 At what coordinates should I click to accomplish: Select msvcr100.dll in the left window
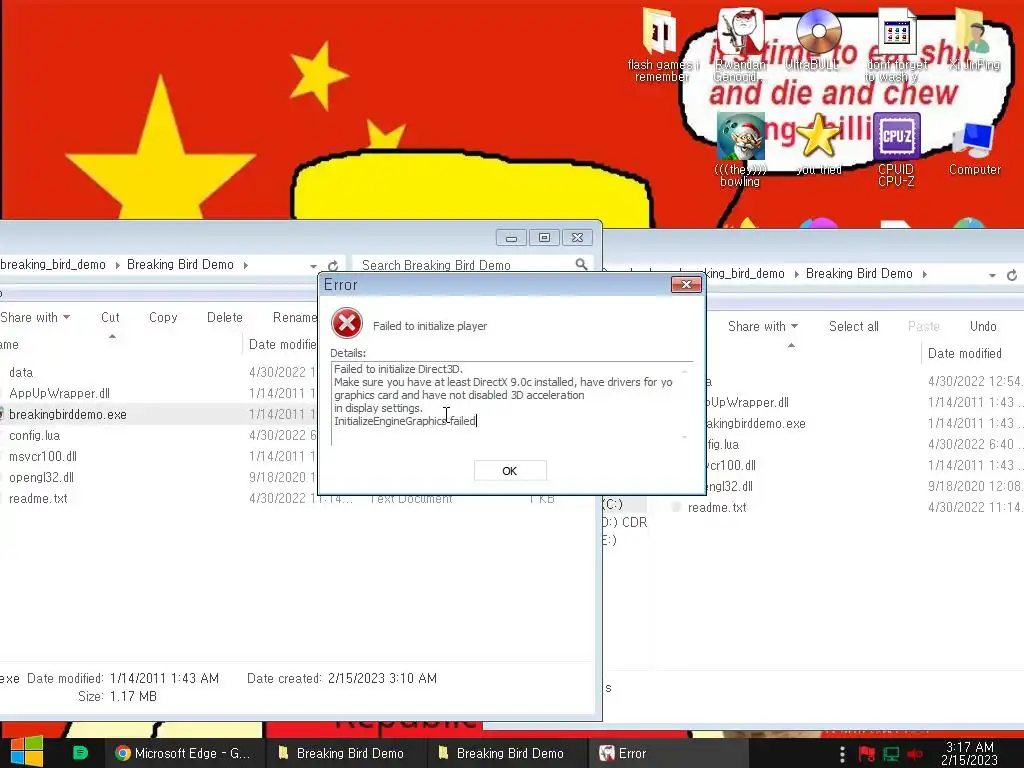tap(43, 456)
